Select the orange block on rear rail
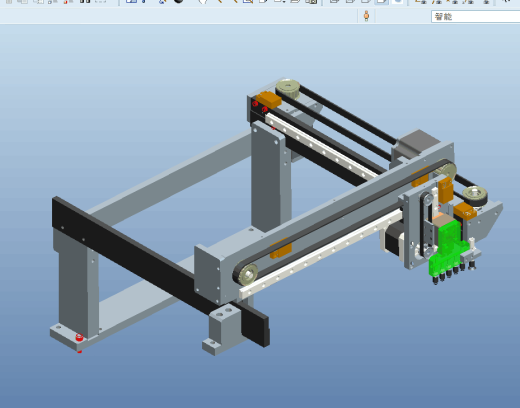Image resolution: width=520 pixels, height=408 pixels. [269, 100]
